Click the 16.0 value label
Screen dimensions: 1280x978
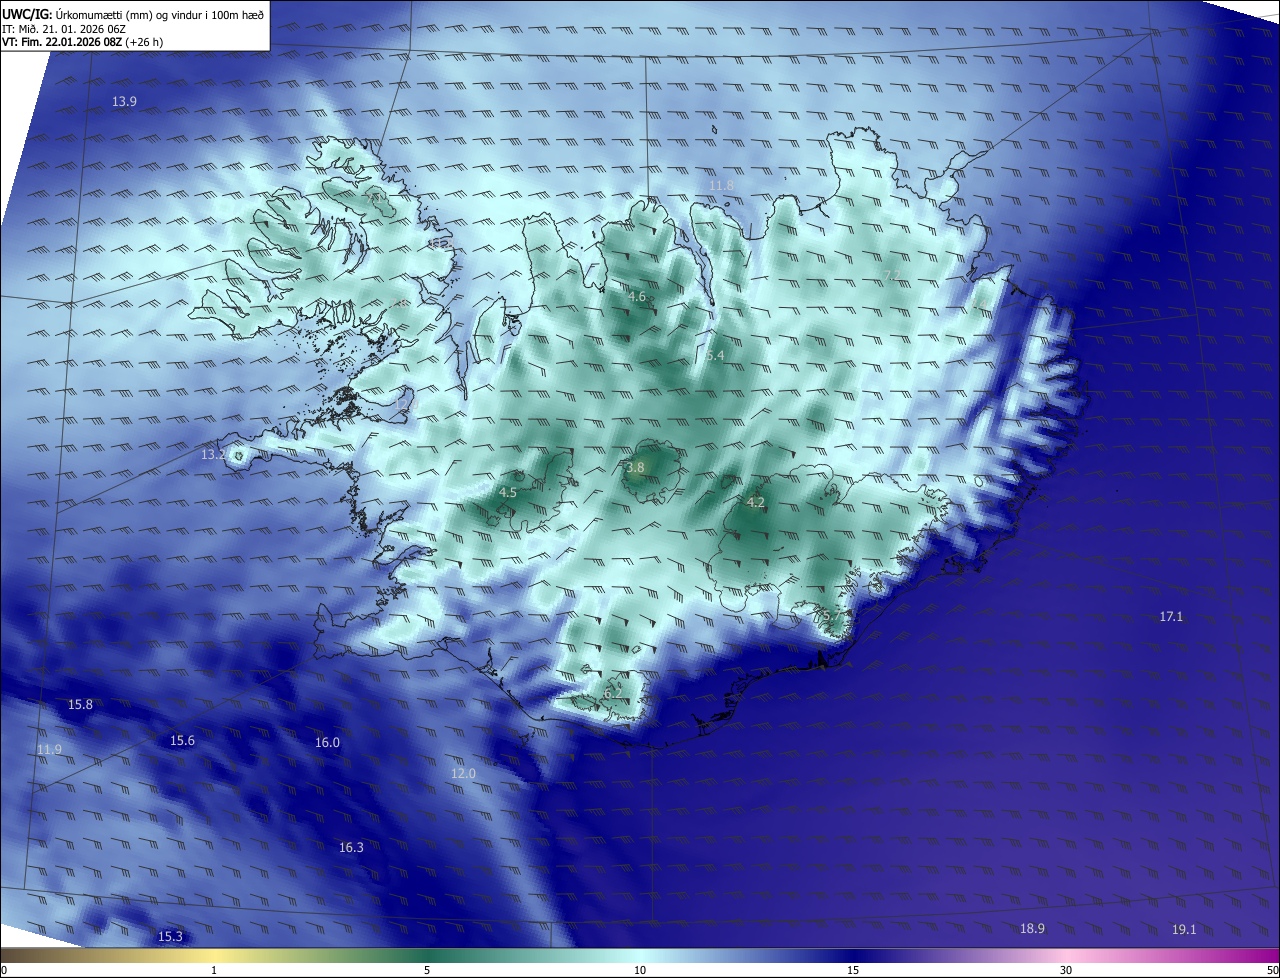327,742
